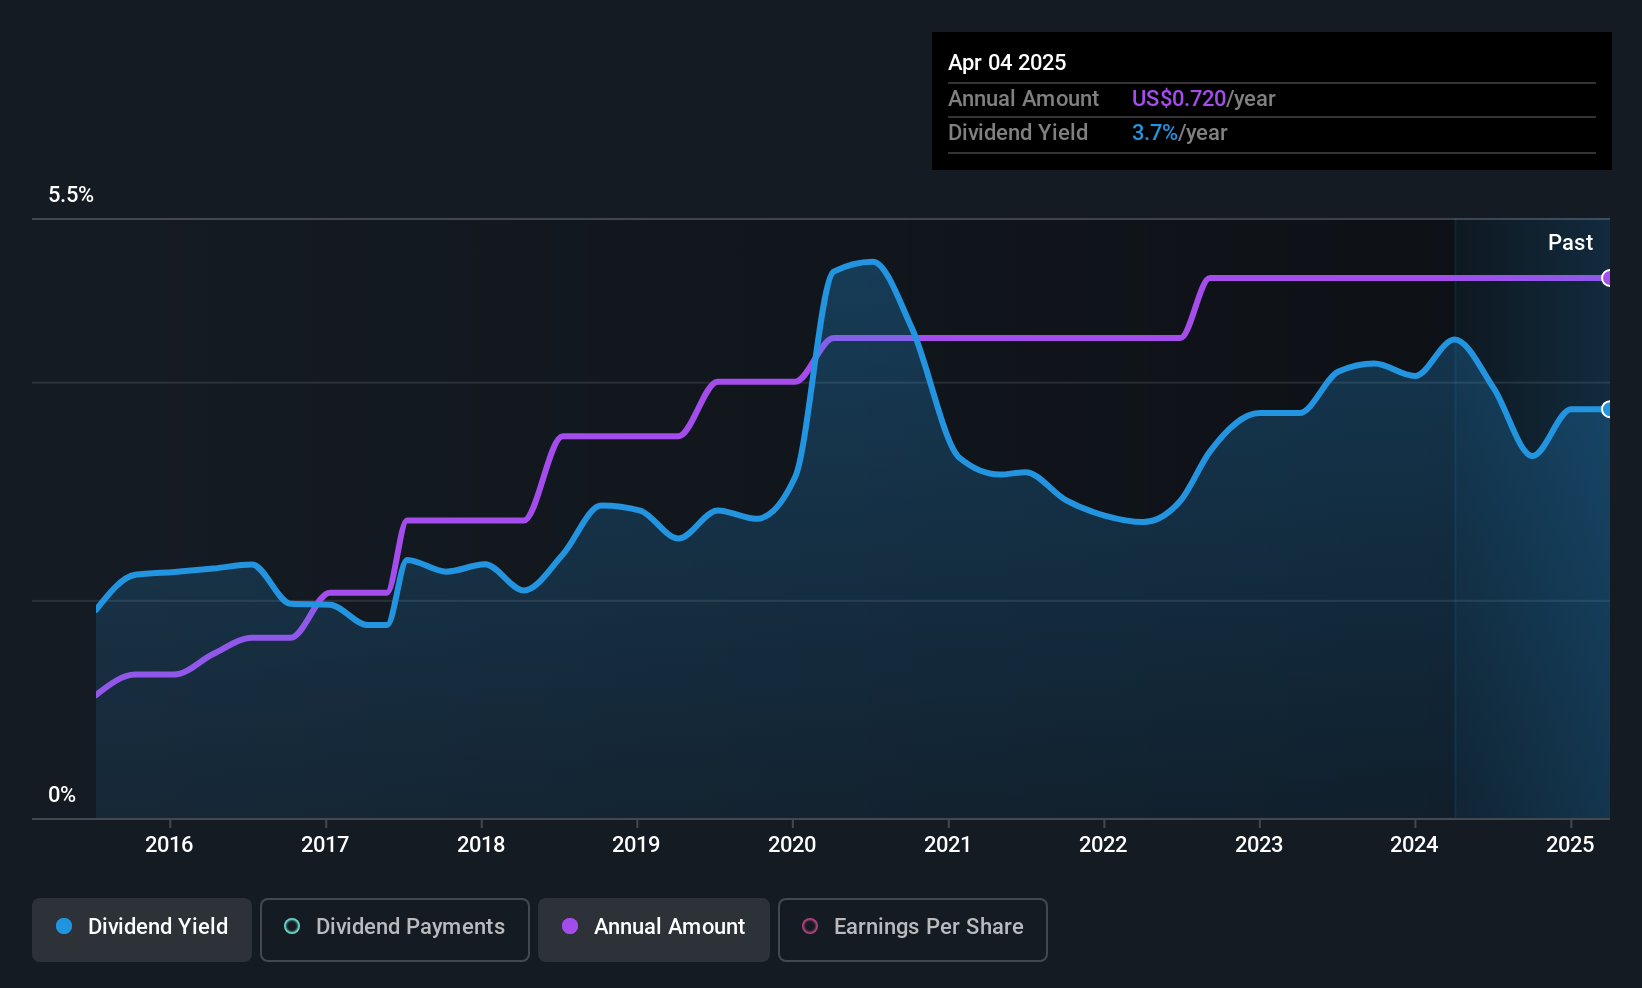Select the blue endpoint marker on Dividend Yield line

[1607, 409]
